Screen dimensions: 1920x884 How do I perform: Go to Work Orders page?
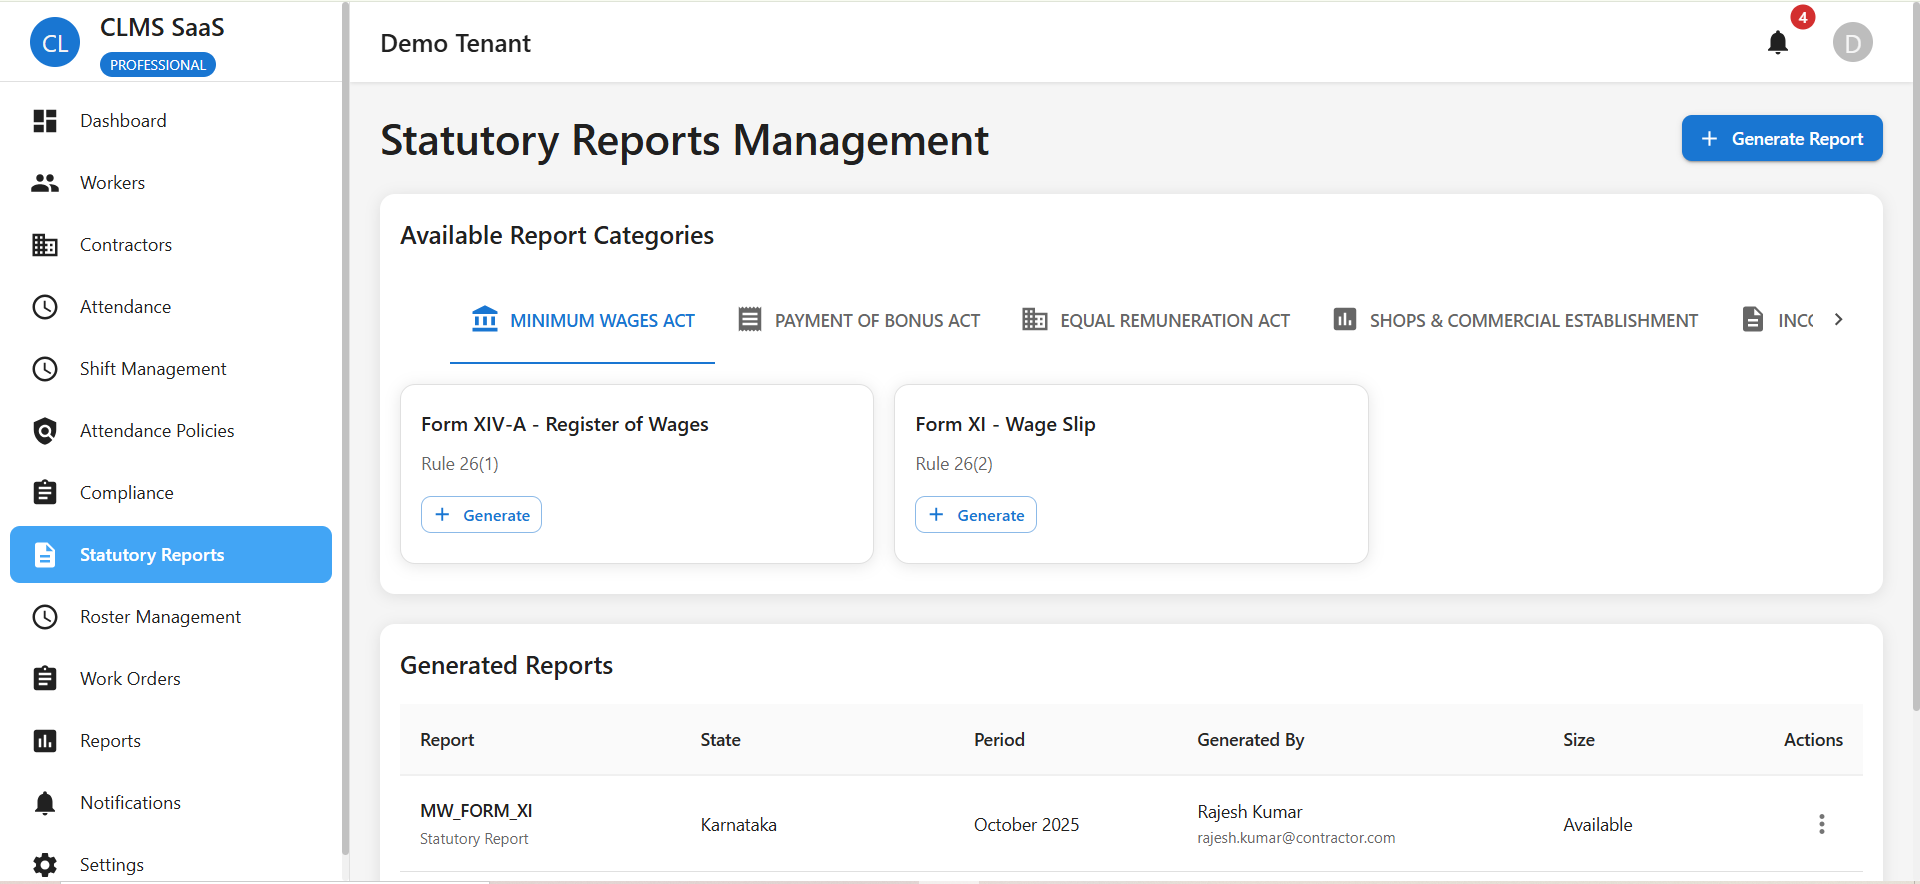click(130, 679)
